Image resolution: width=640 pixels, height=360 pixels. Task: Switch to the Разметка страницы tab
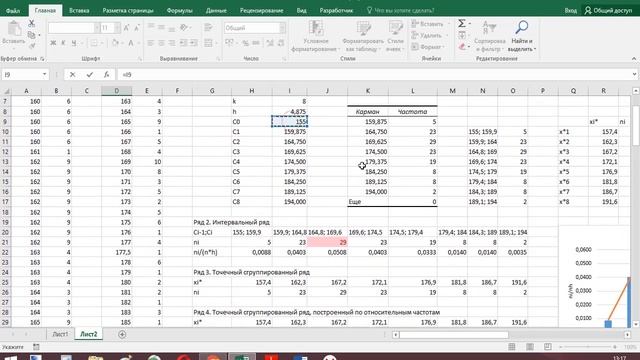128,11
